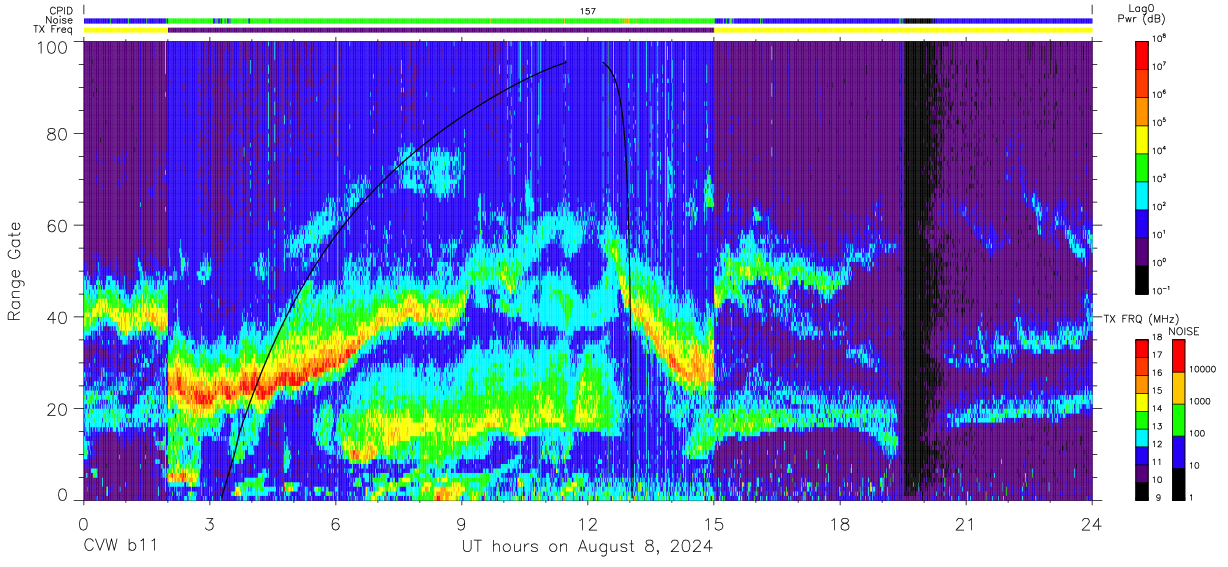Click the CPID value '157'

pos(588,11)
